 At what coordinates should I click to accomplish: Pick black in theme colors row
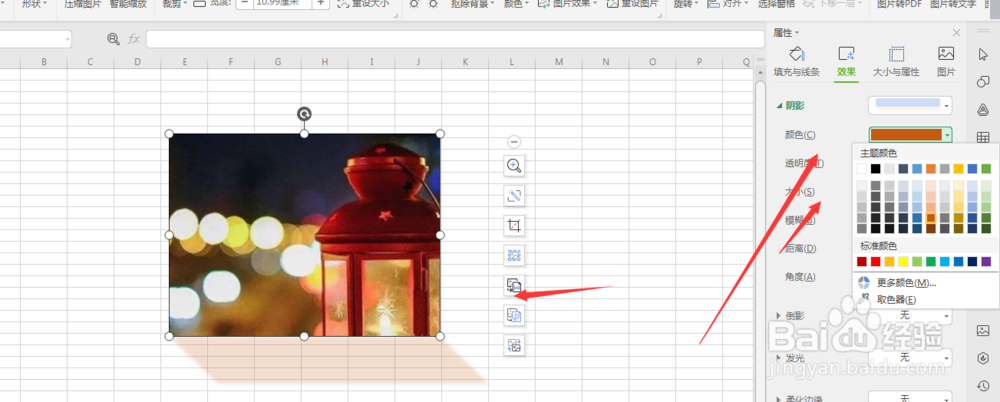pos(876,169)
